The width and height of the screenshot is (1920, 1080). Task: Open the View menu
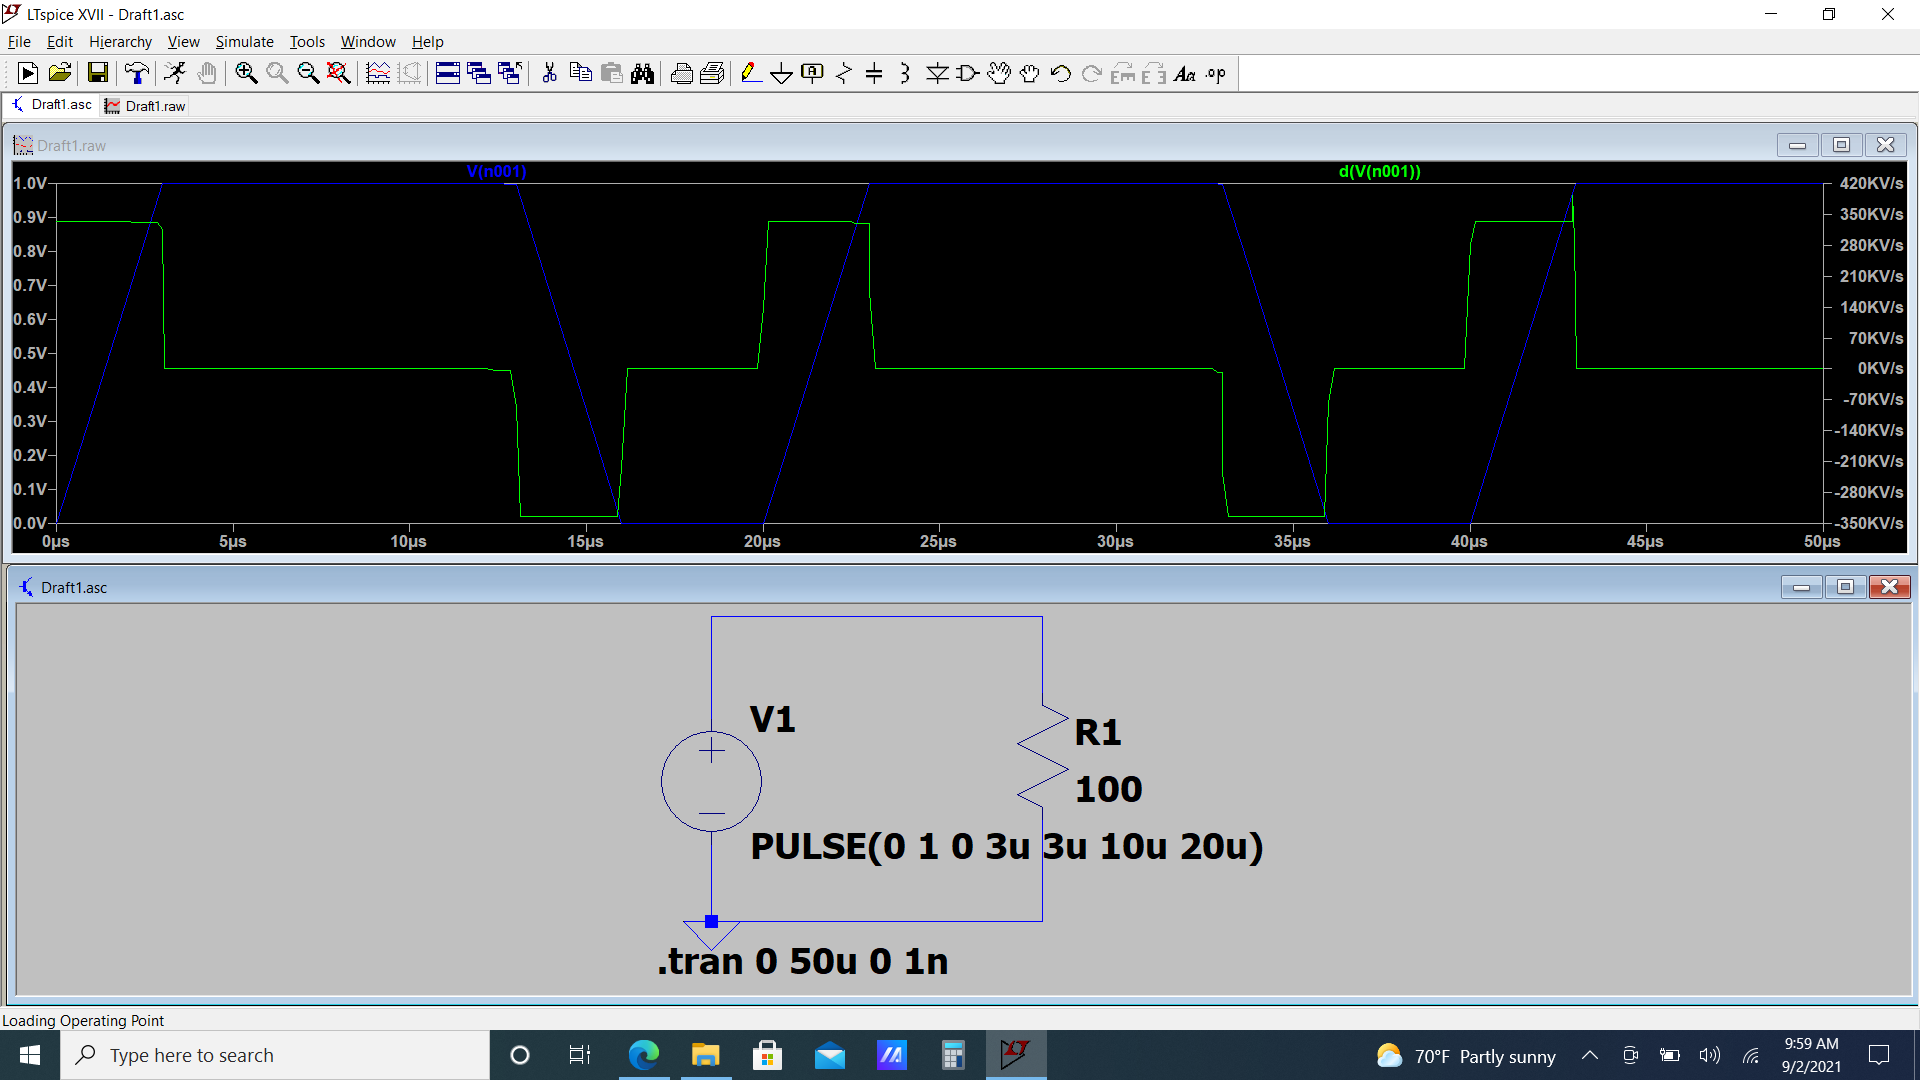click(183, 41)
